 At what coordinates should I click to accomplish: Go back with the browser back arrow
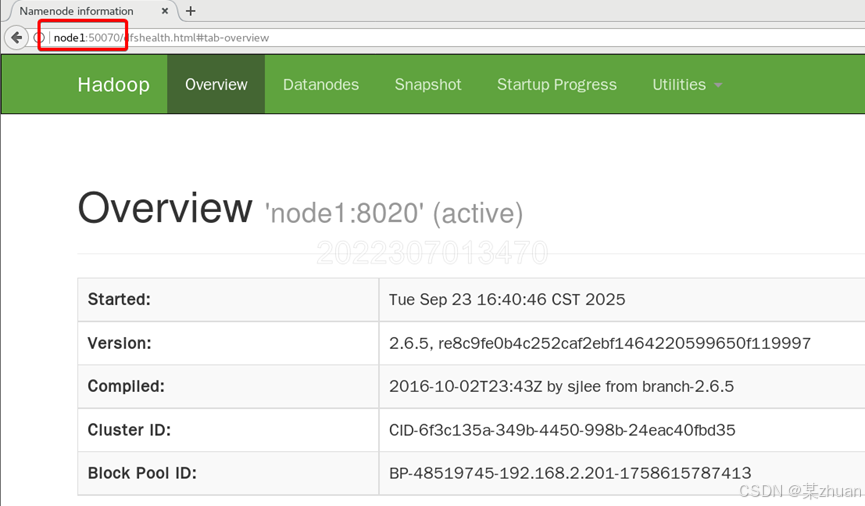pyautogui.click(x=17, y=38)
